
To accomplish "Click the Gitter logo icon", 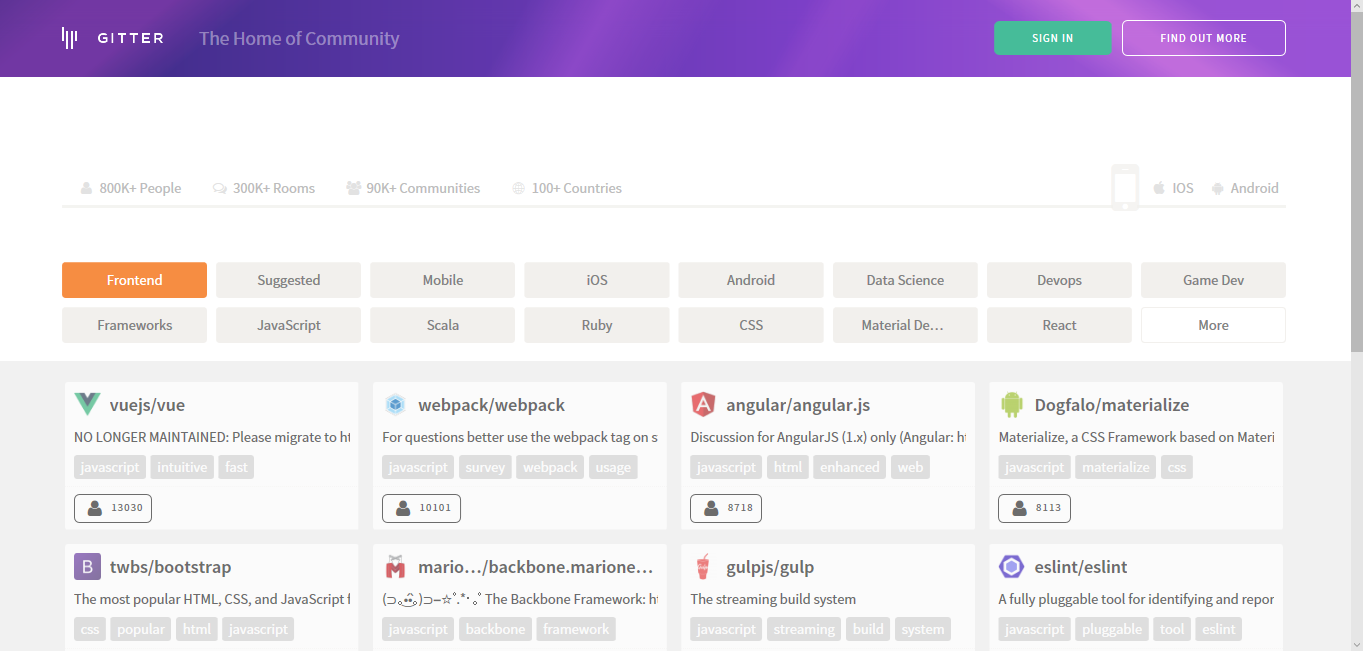I will click(69, 38).
